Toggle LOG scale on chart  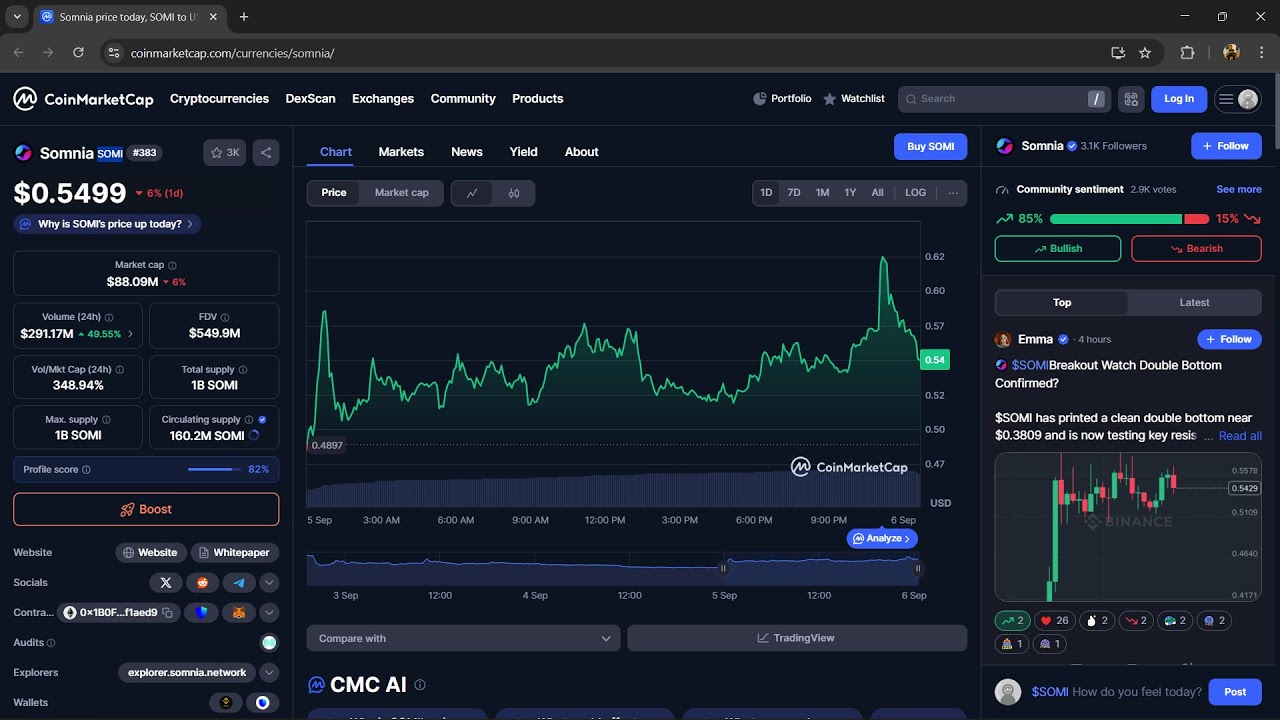pyautogui.click(x=916, y=193)
